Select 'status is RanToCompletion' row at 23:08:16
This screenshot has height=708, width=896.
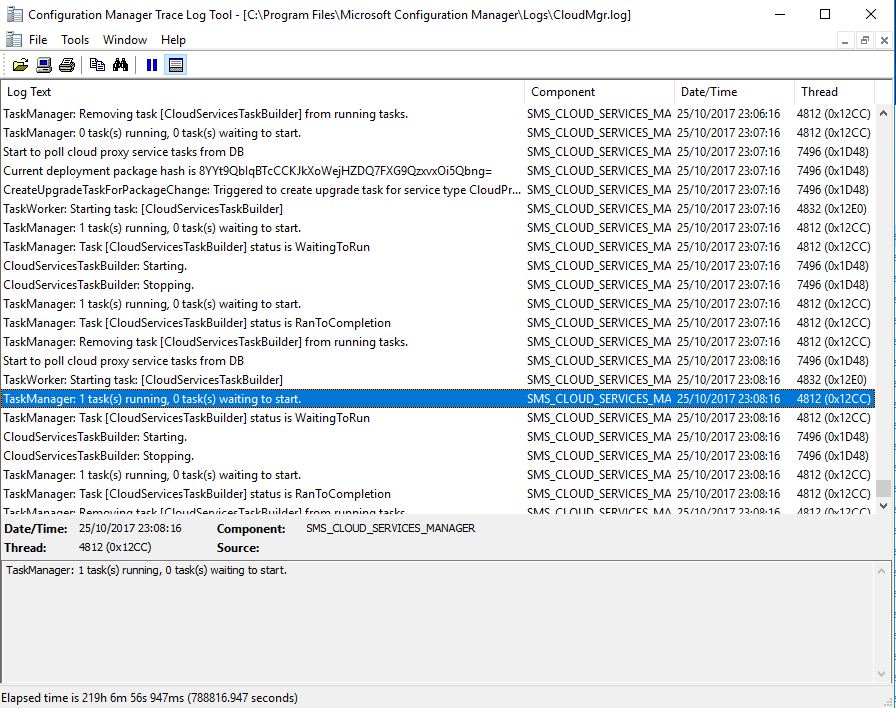click(438, 494)
